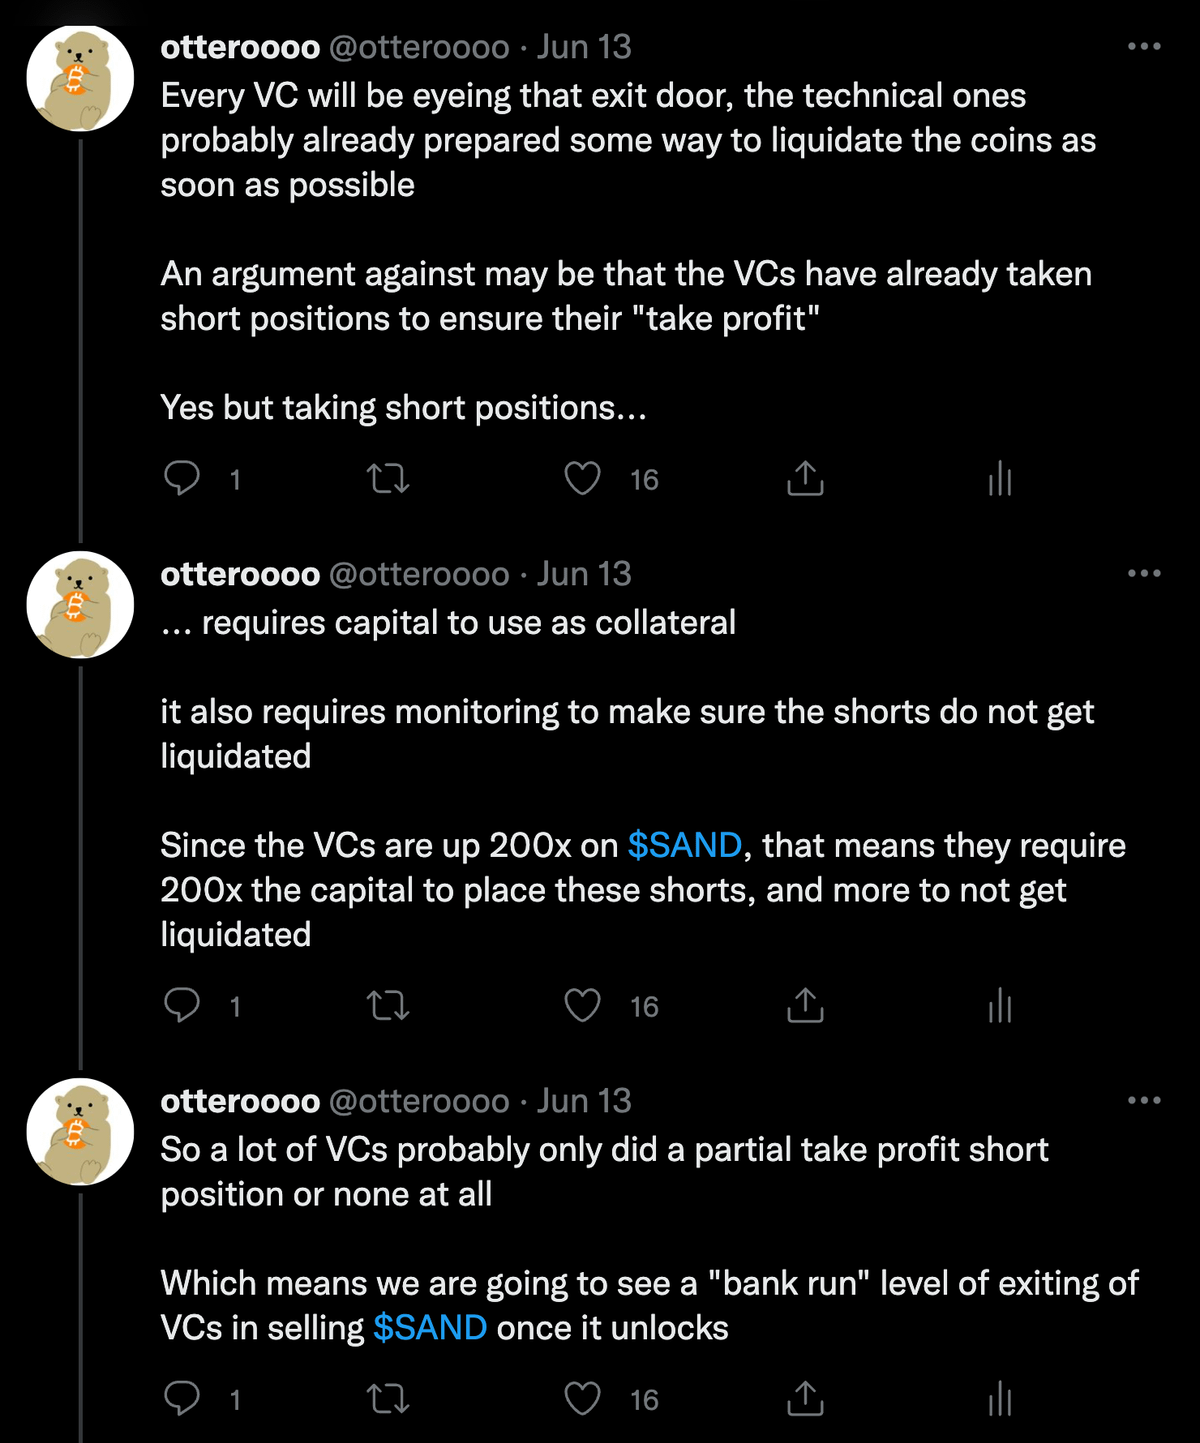1200x1443 pixels.
Task: Like the first tweet about VCs
Action: pos(583,479)
